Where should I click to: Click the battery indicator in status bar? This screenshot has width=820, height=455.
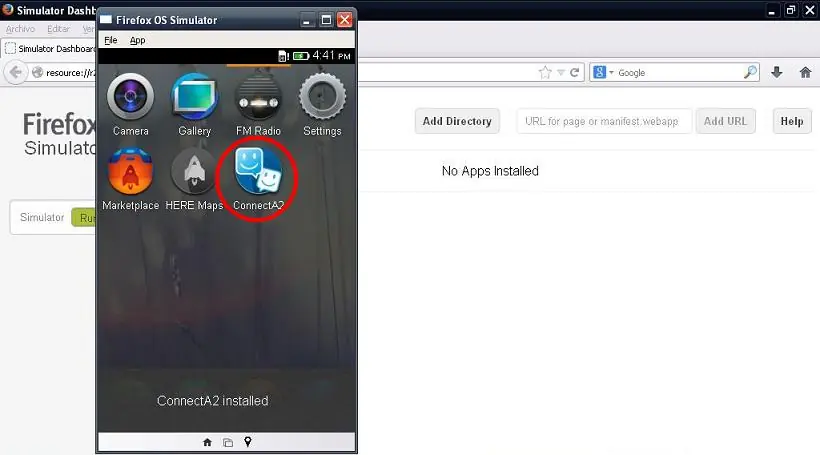(x=301, y=56)
